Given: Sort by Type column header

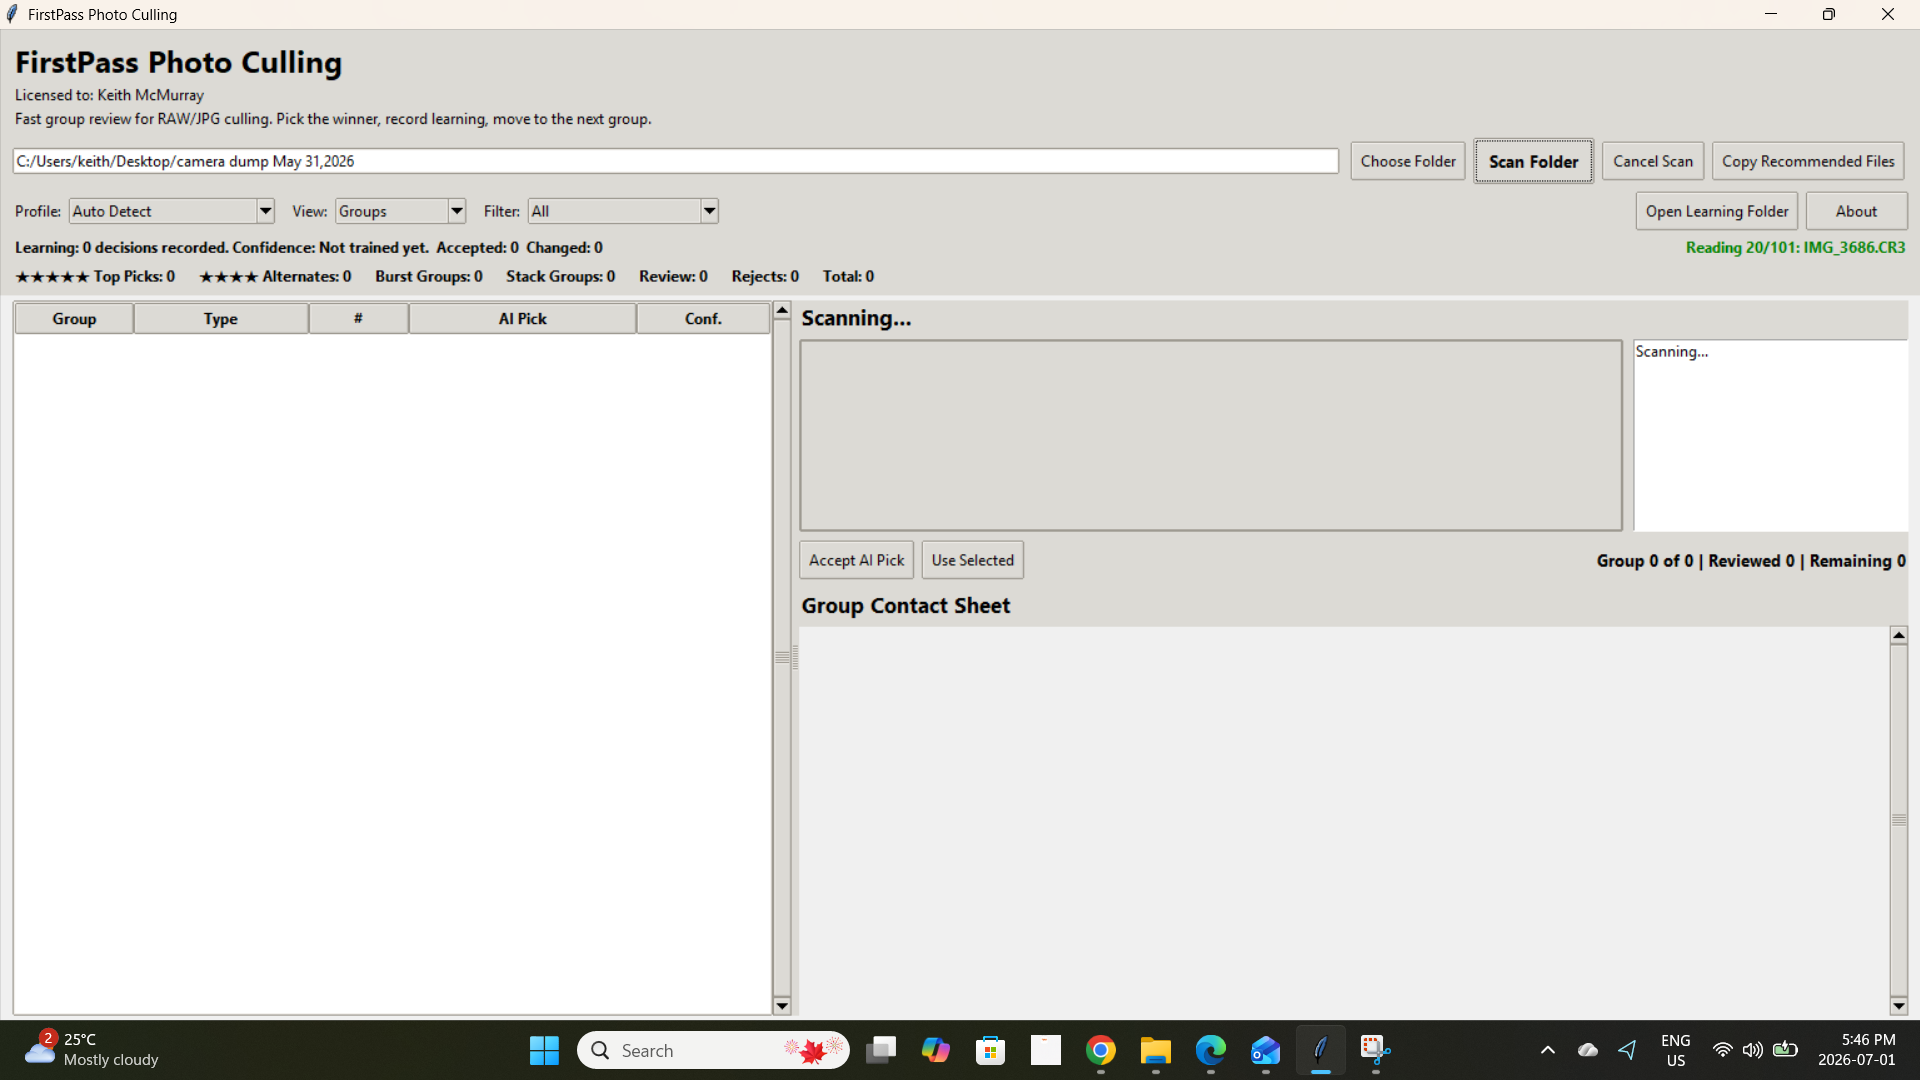Looking at the screenshot, I should (221, 319).
